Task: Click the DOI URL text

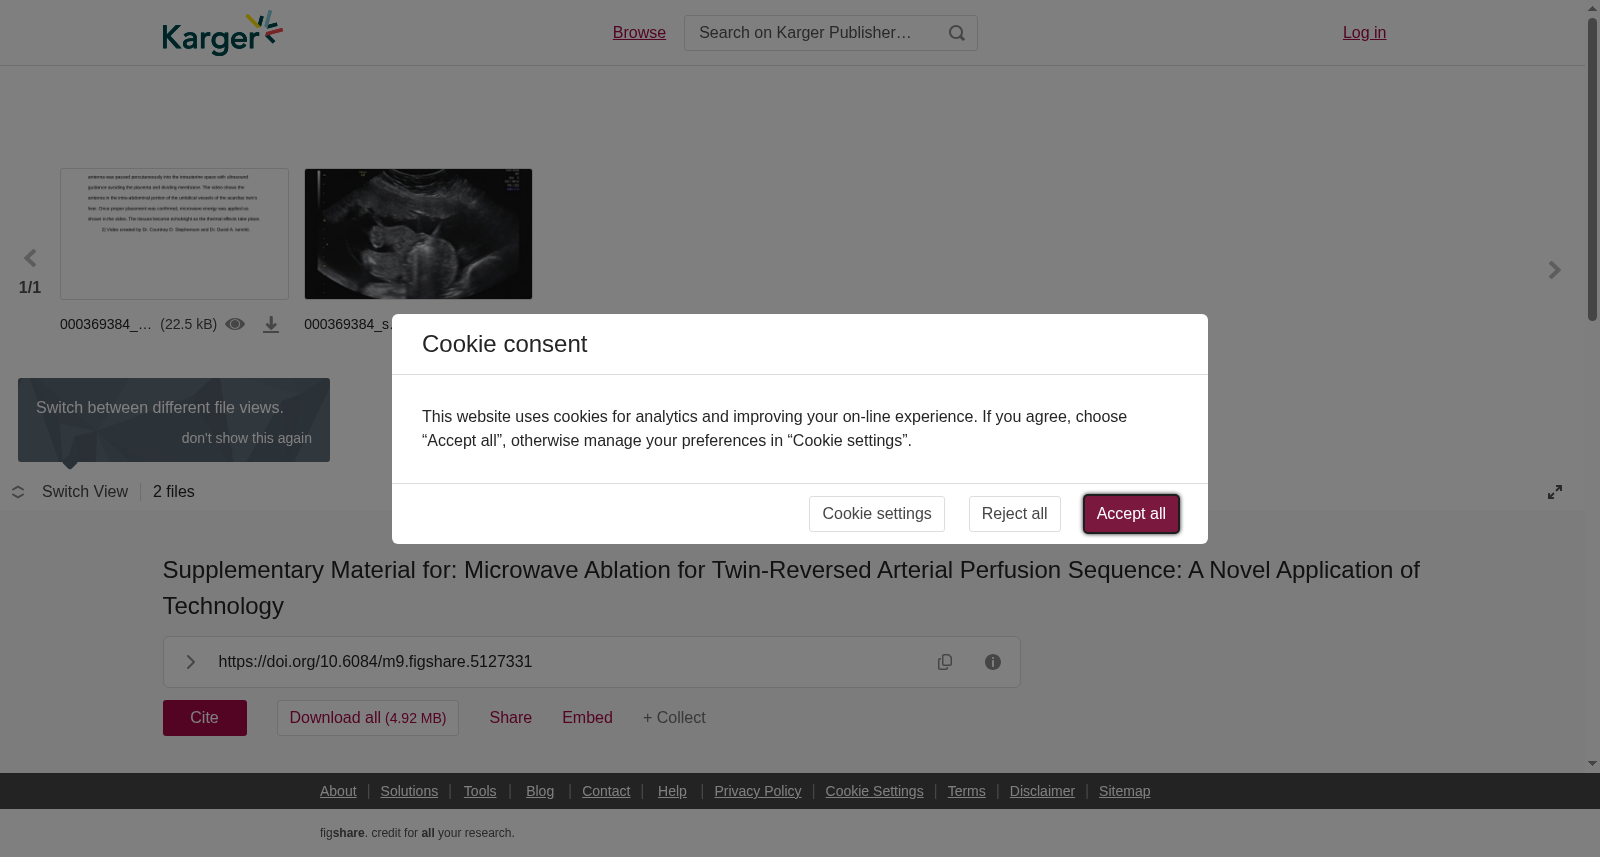Action: point(375,662)
